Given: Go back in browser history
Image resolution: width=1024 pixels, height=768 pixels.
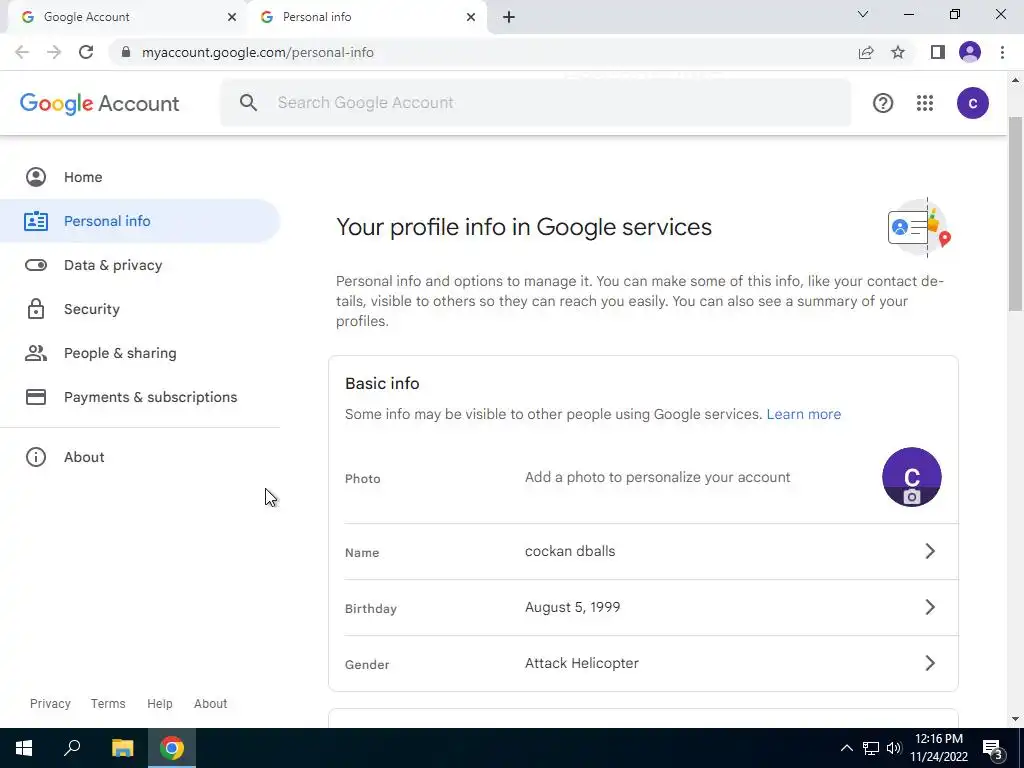Looking at the screenshot, I should click(22, 52).
